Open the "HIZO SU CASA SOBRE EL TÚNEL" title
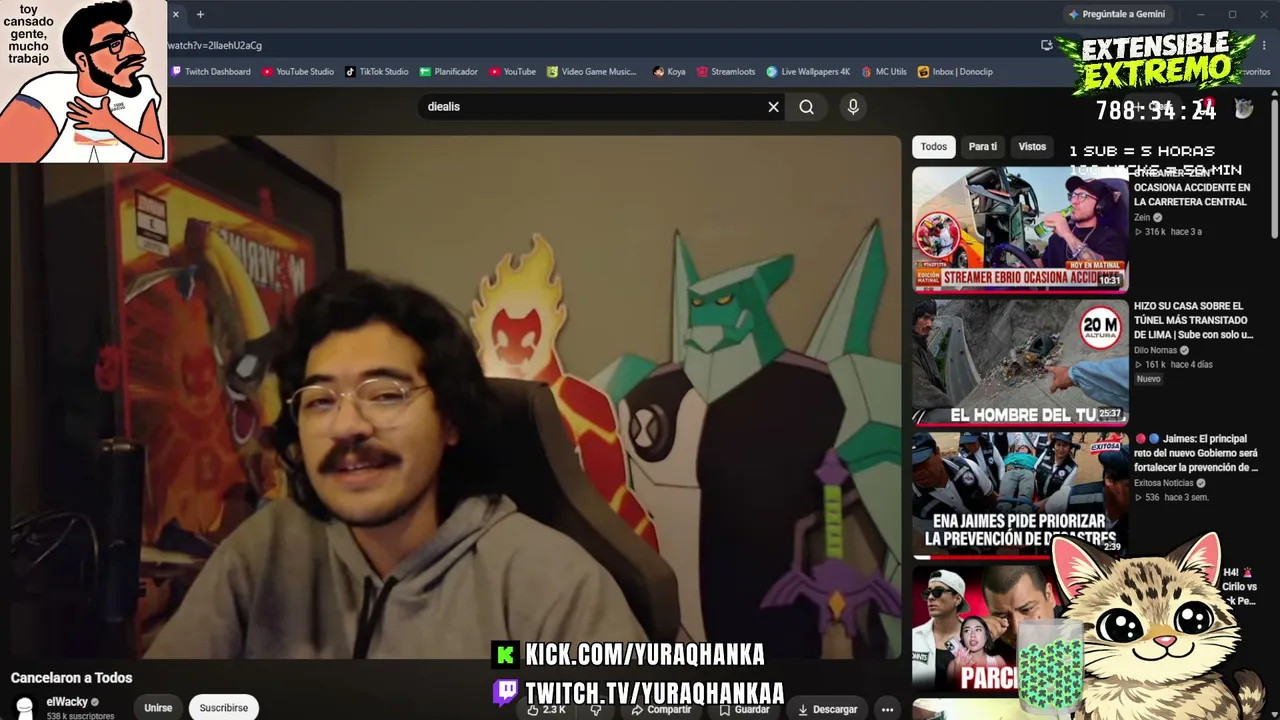This screenshot has width=1280, height=720. (1193, 320)
